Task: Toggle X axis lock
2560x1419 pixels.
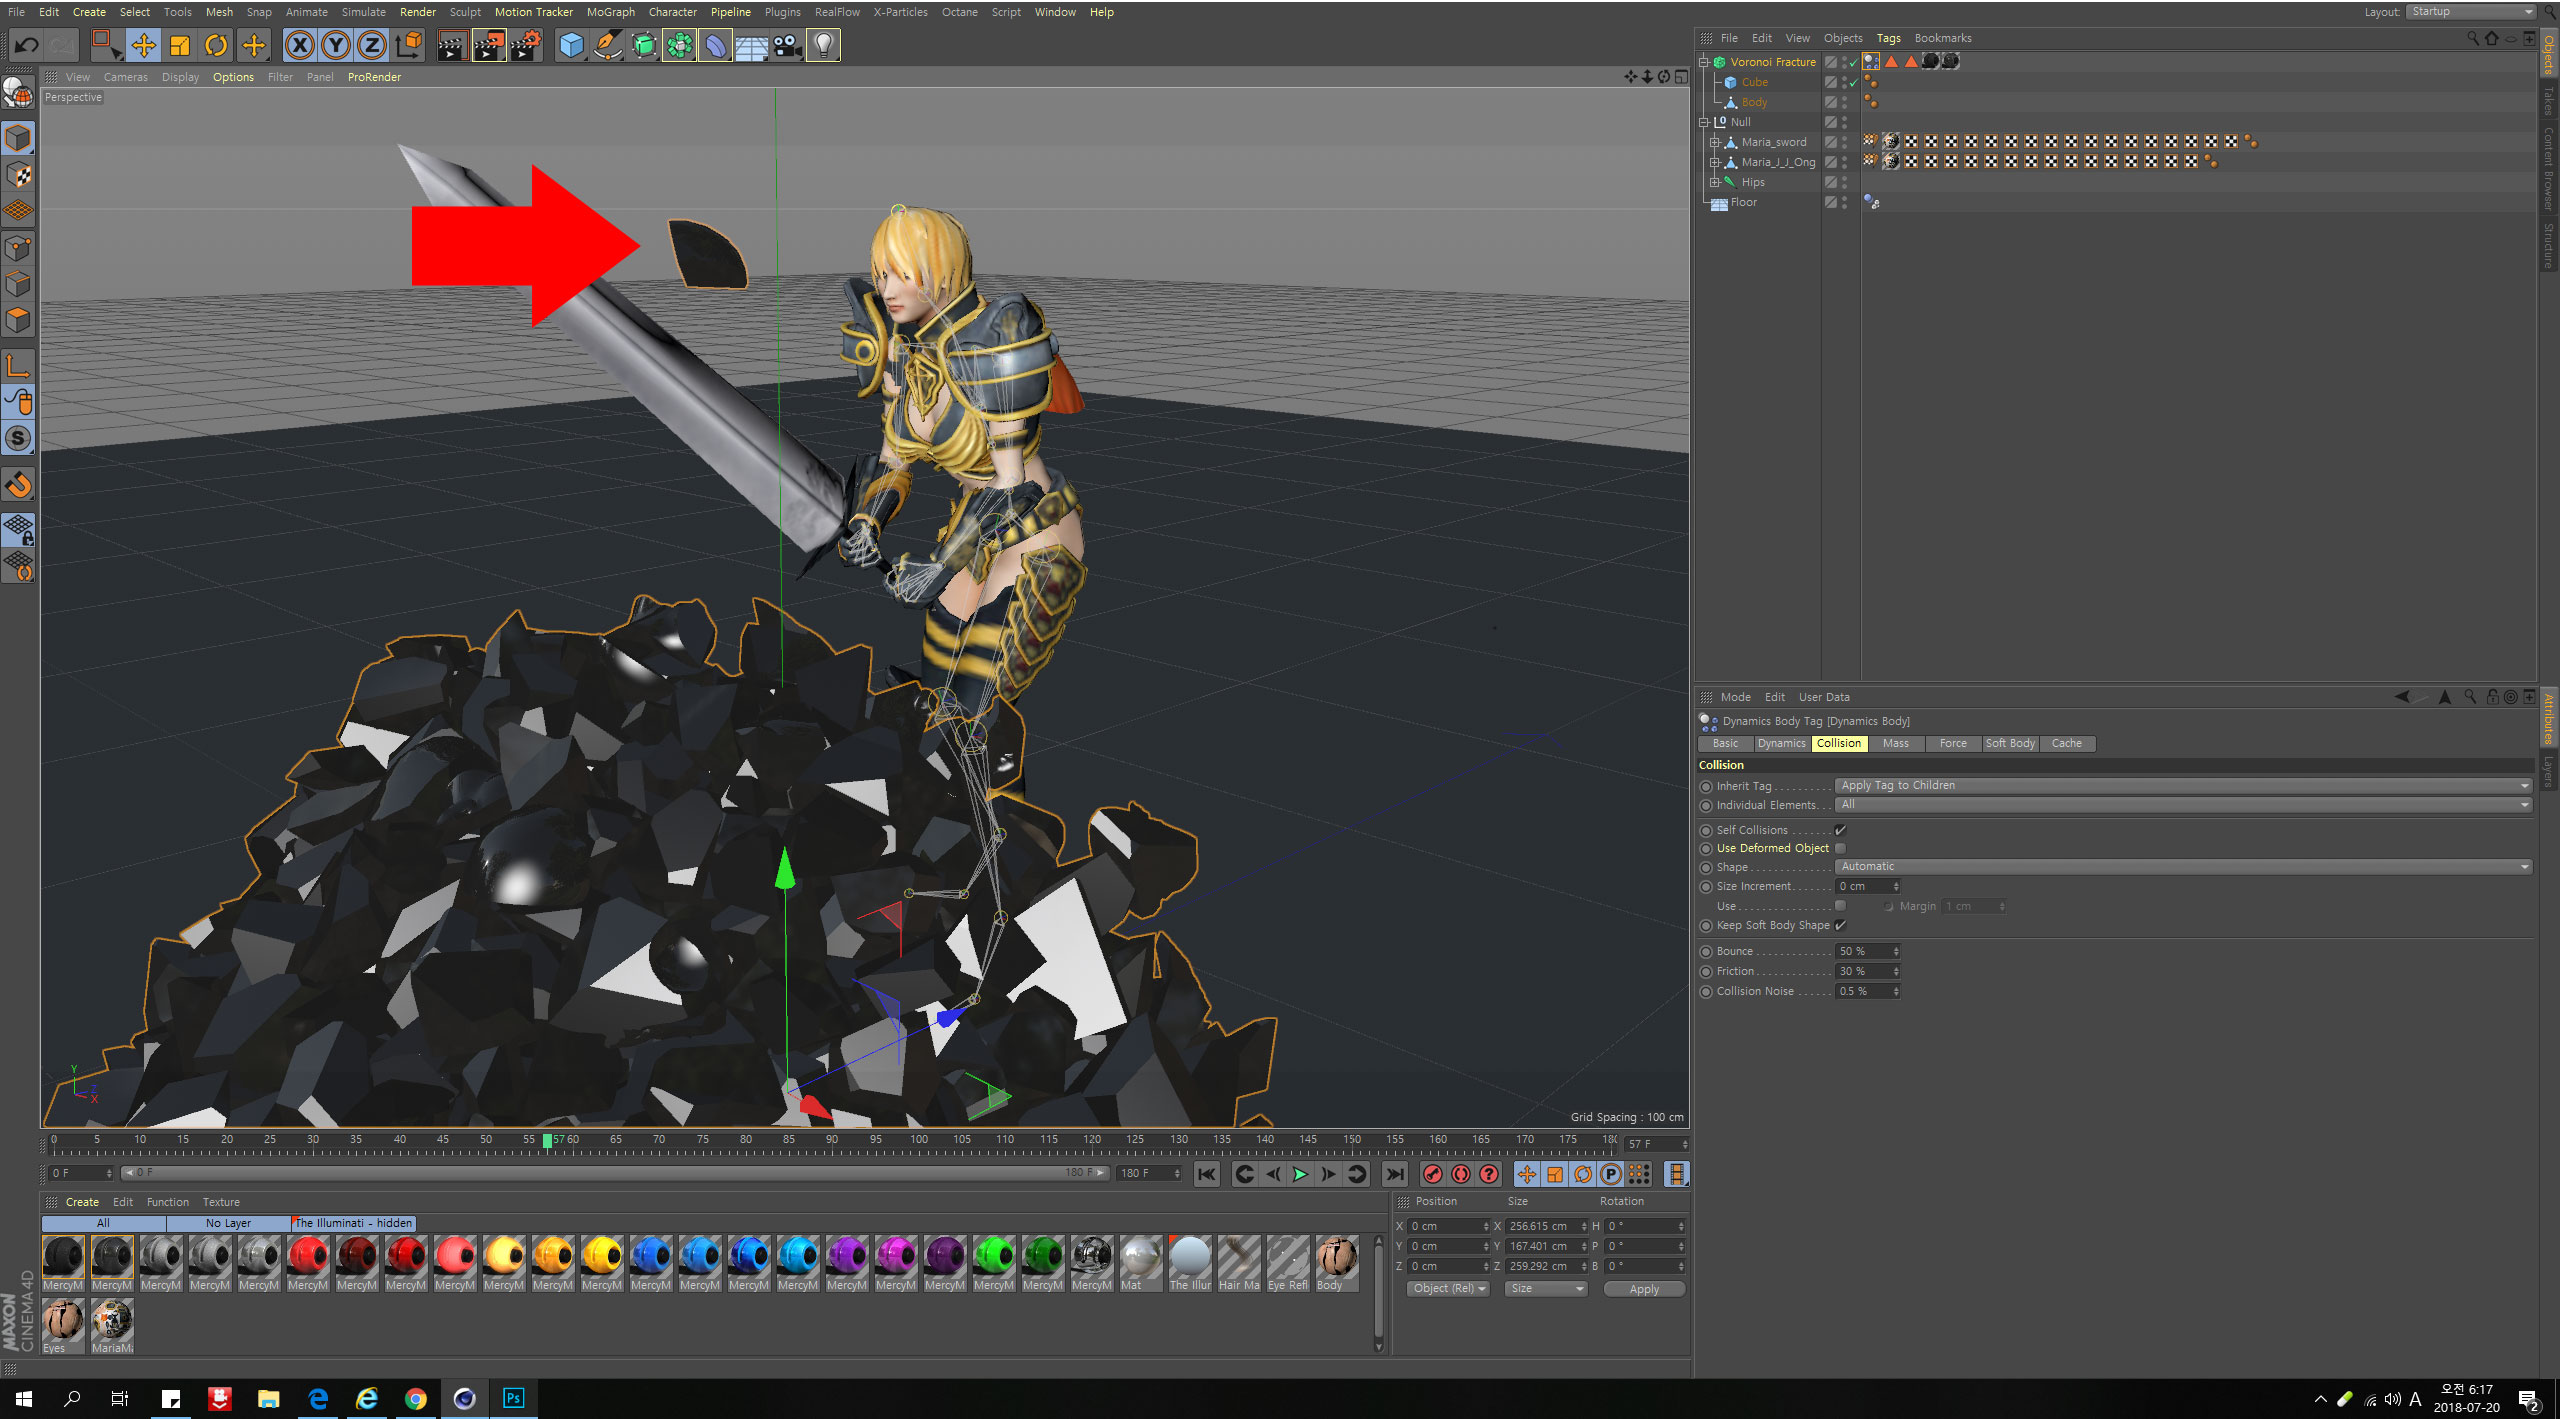Action: 300,45
